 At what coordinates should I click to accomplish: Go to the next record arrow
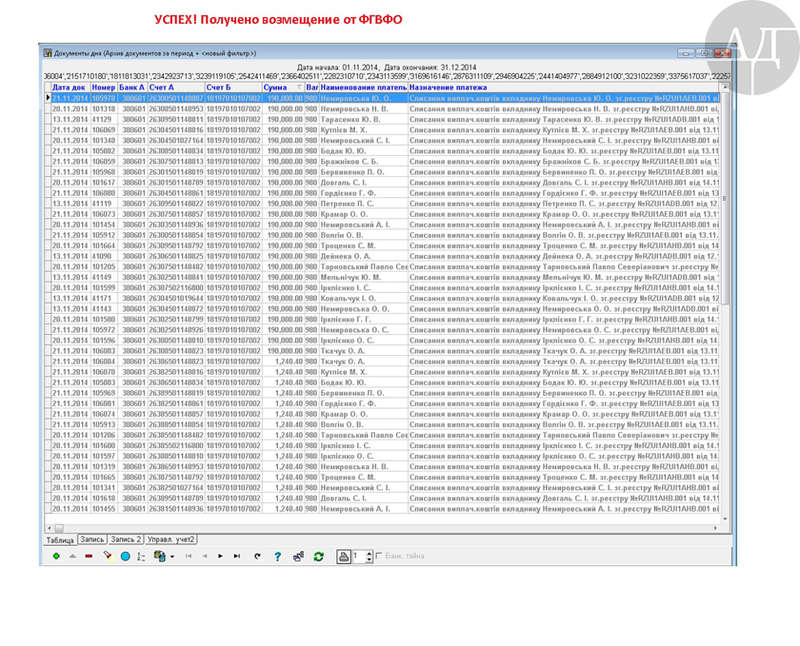[x=220, y=556]
